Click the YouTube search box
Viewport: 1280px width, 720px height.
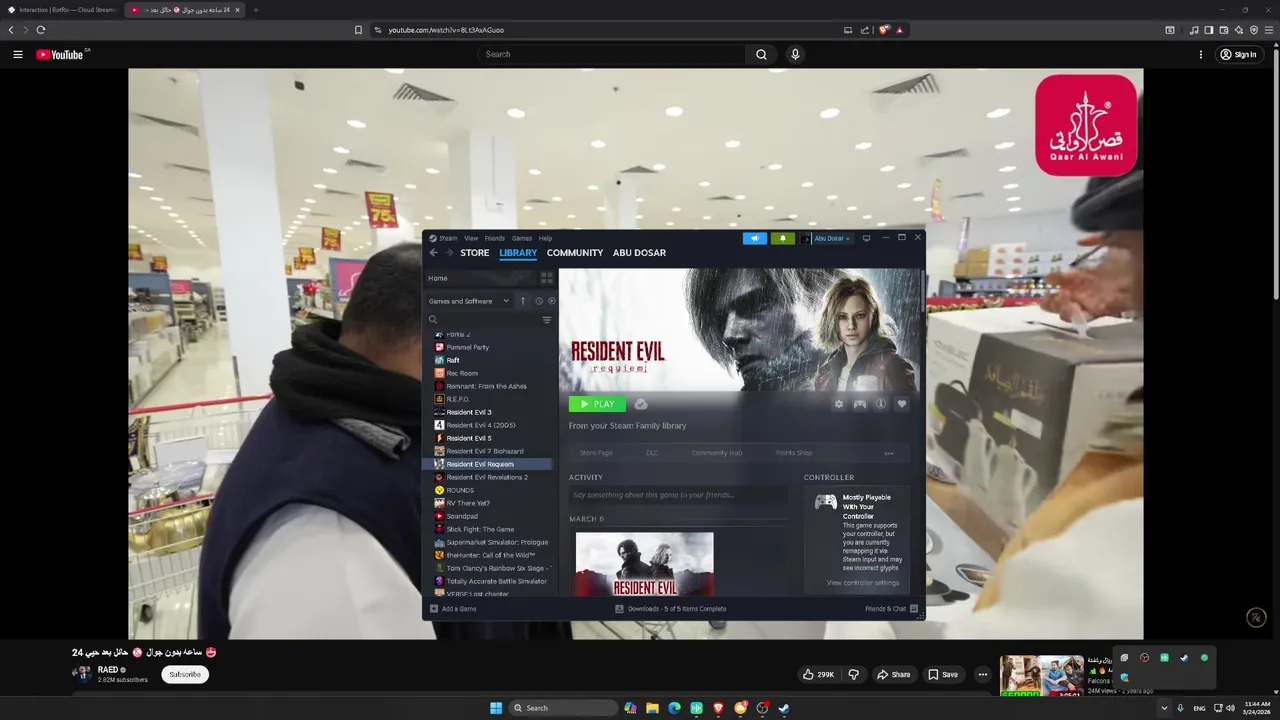612,55
